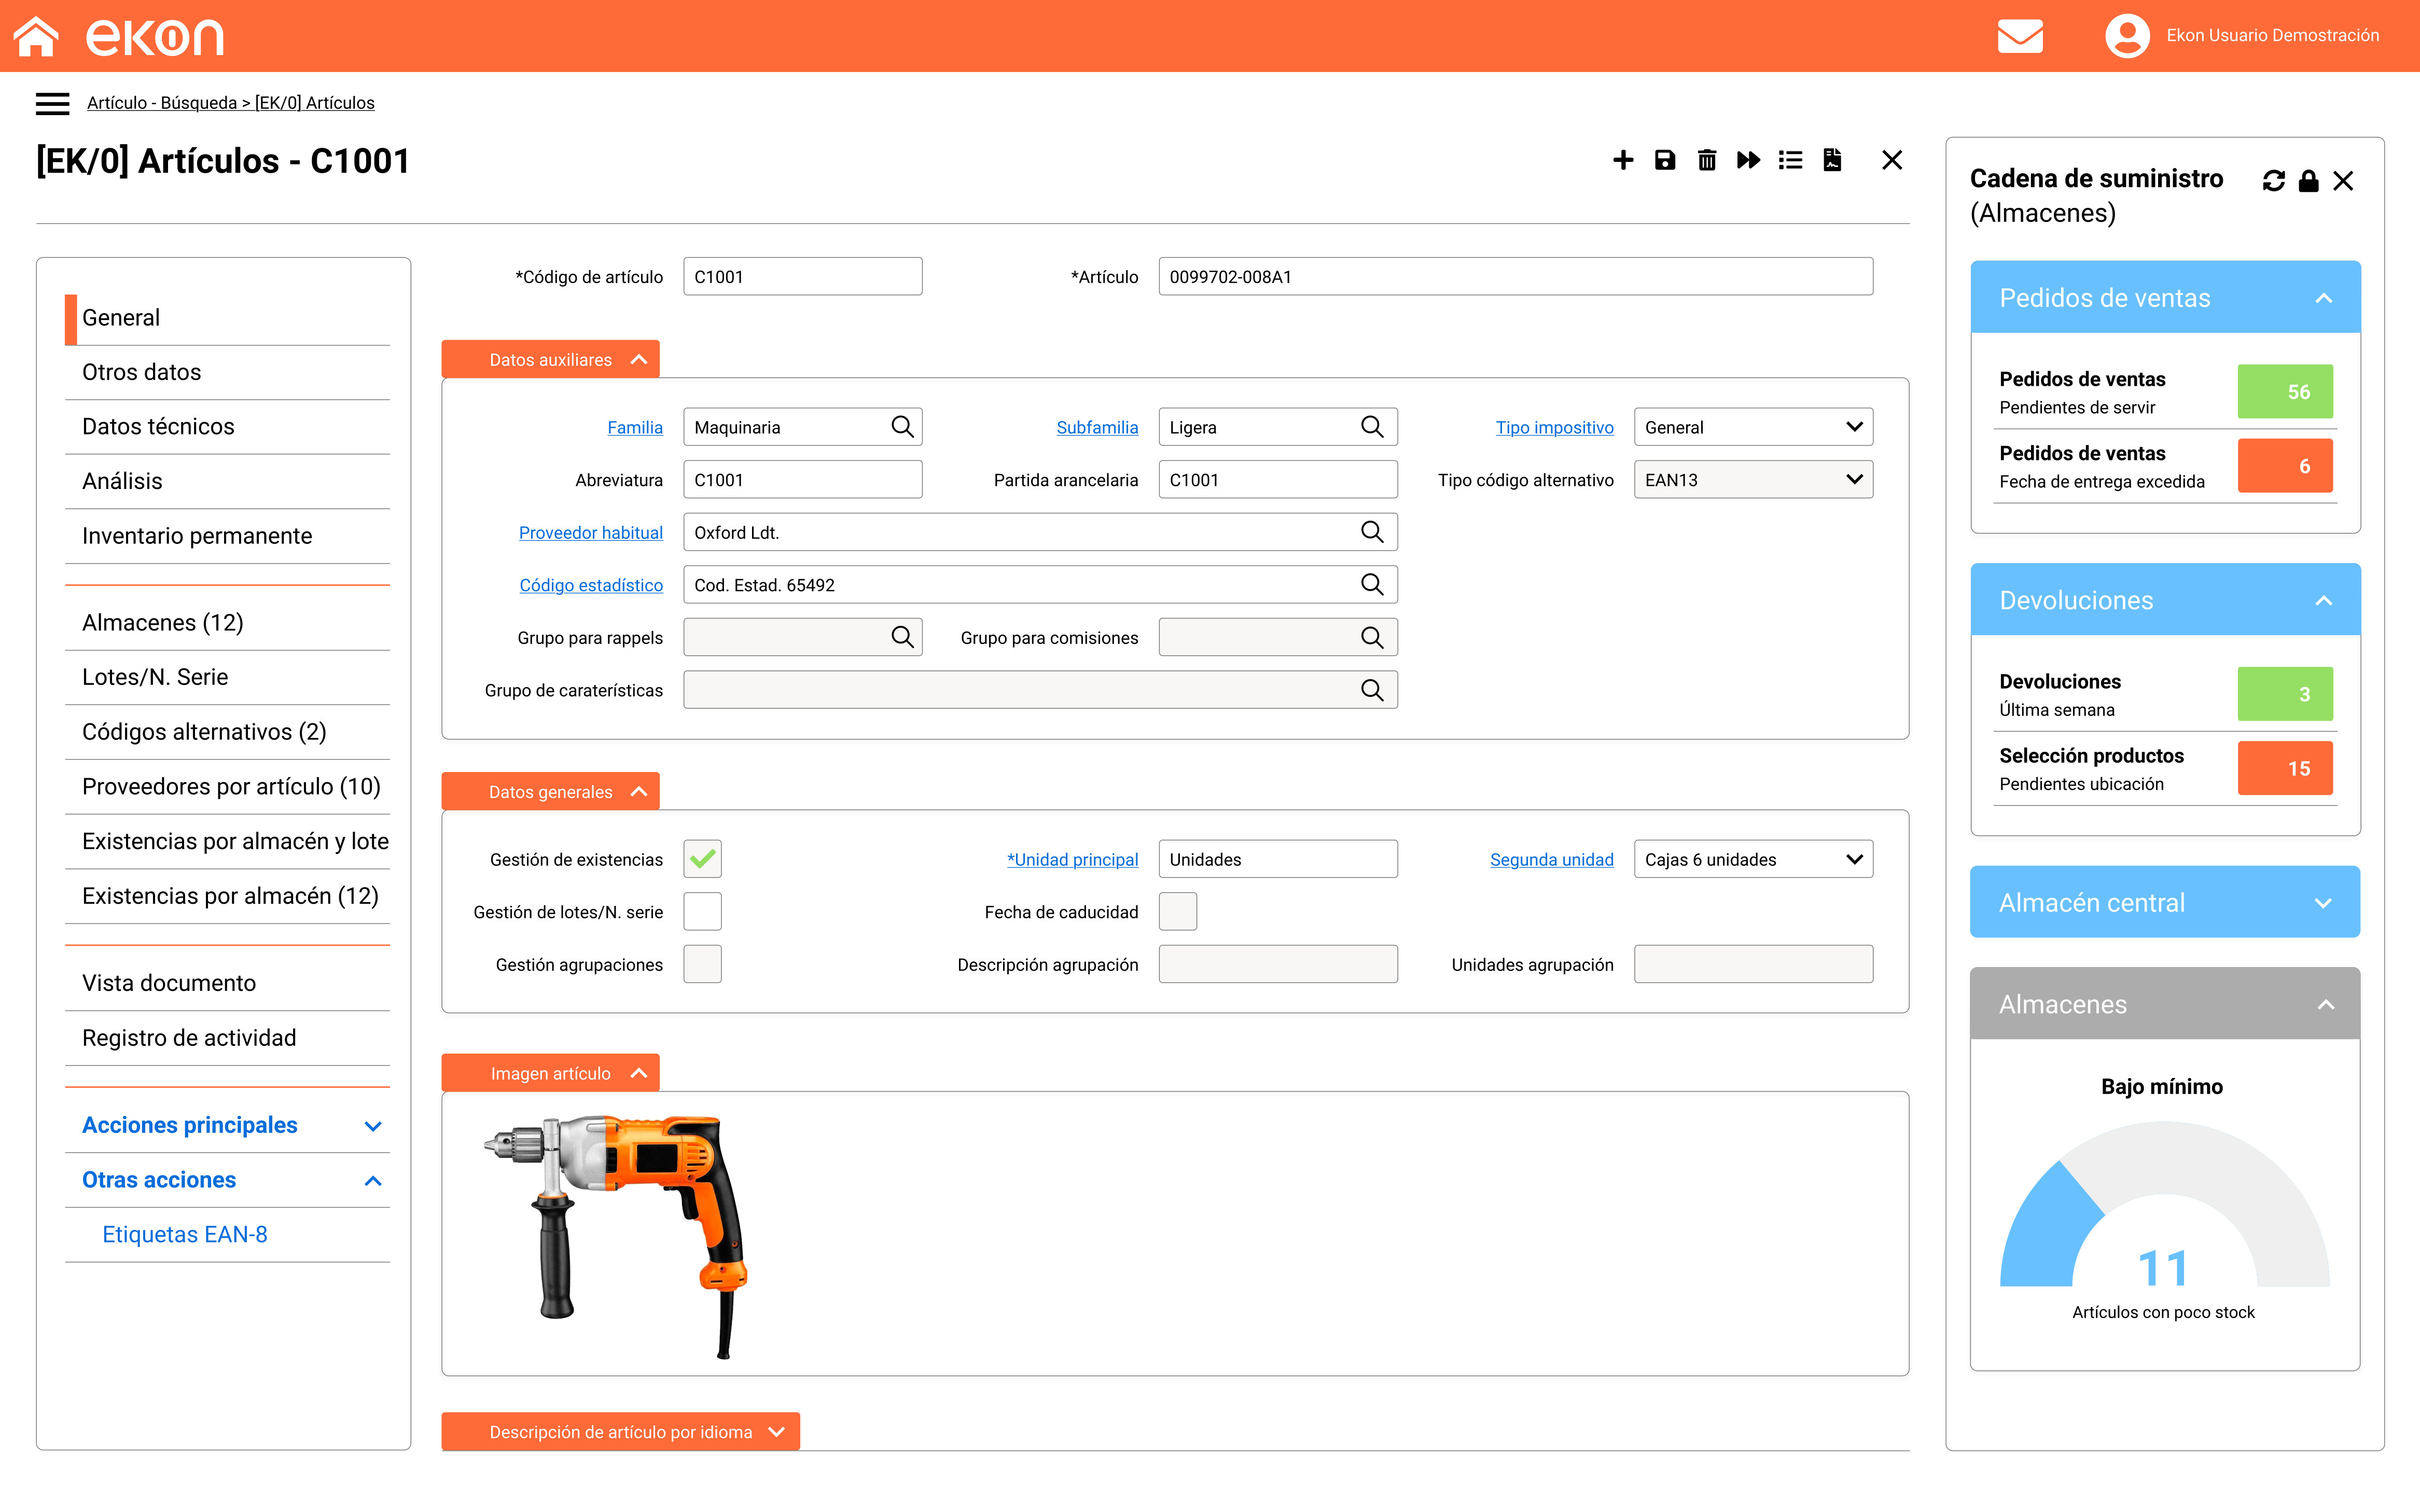The width and height of the screenshot is (2420, 1512).
Task: Click the lock icon in supply panel
Action: coord(2308,181)
